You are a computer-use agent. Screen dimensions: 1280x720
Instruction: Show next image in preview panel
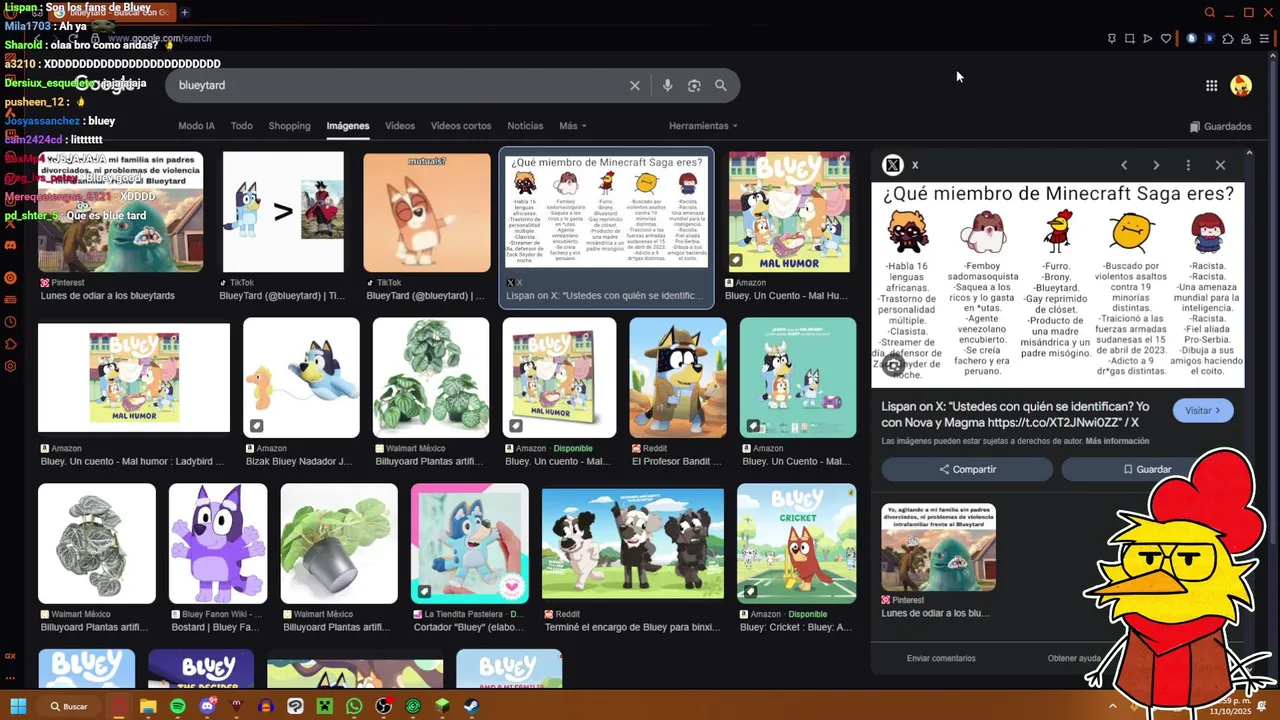(x=1156, y=165)
